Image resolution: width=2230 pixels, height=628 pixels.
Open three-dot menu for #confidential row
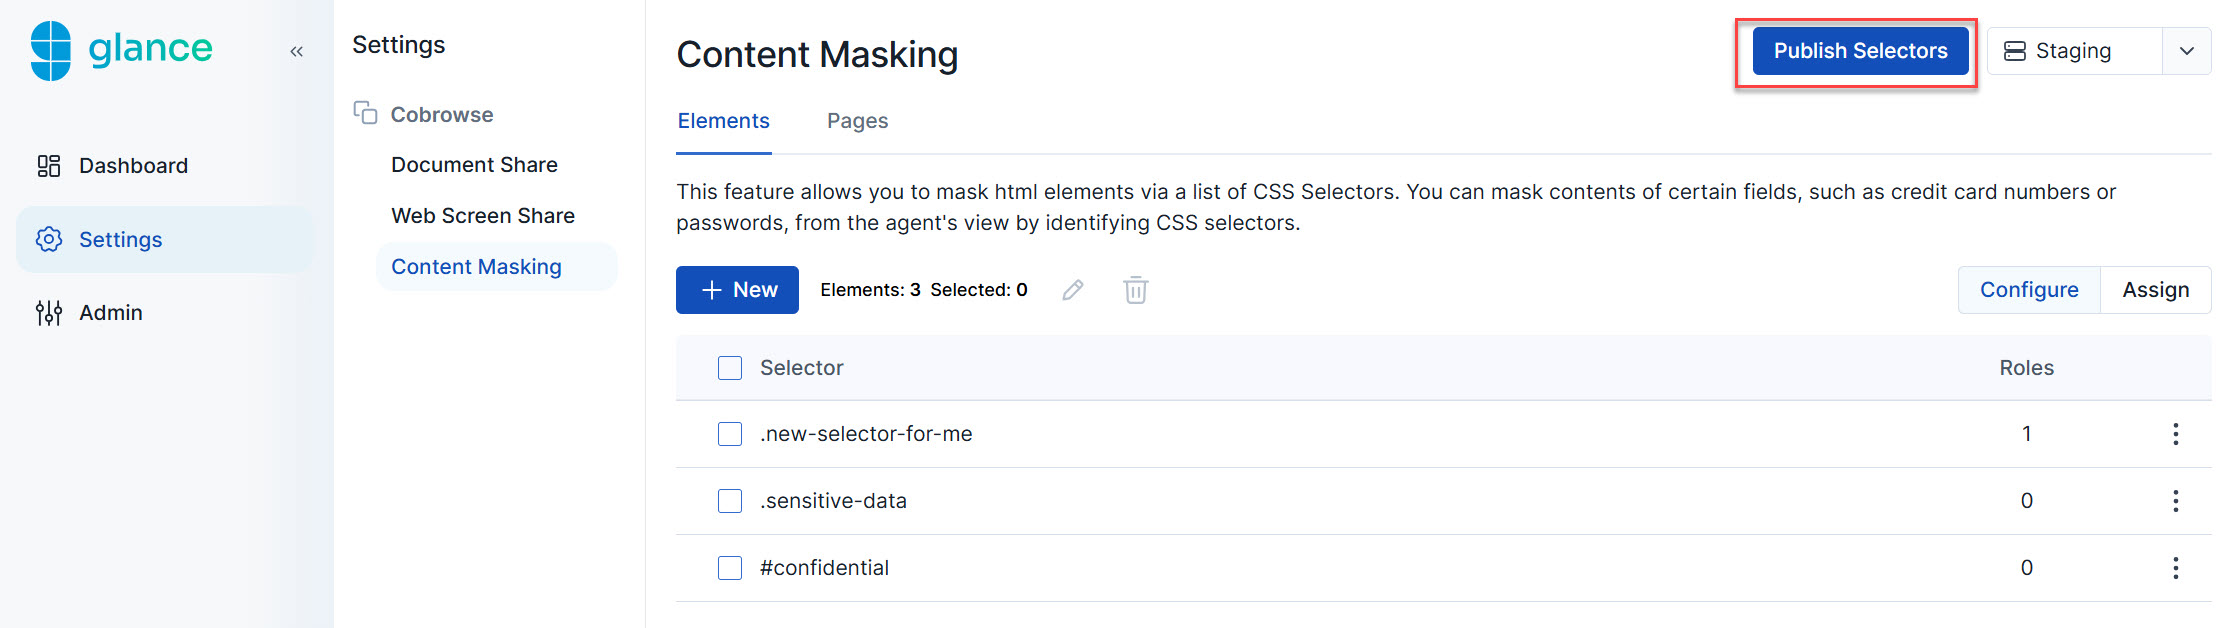tap(2175, 568)
